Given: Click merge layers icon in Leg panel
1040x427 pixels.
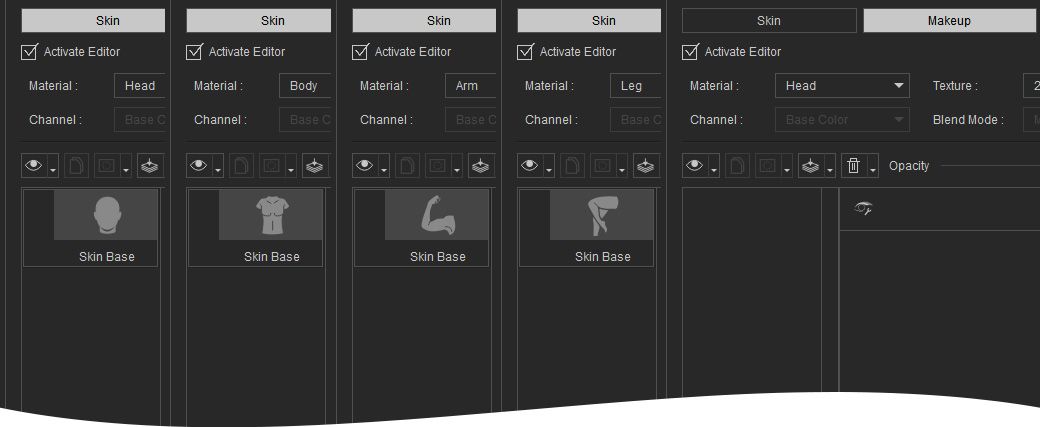Looking at the screenshot, I should 646,166.
